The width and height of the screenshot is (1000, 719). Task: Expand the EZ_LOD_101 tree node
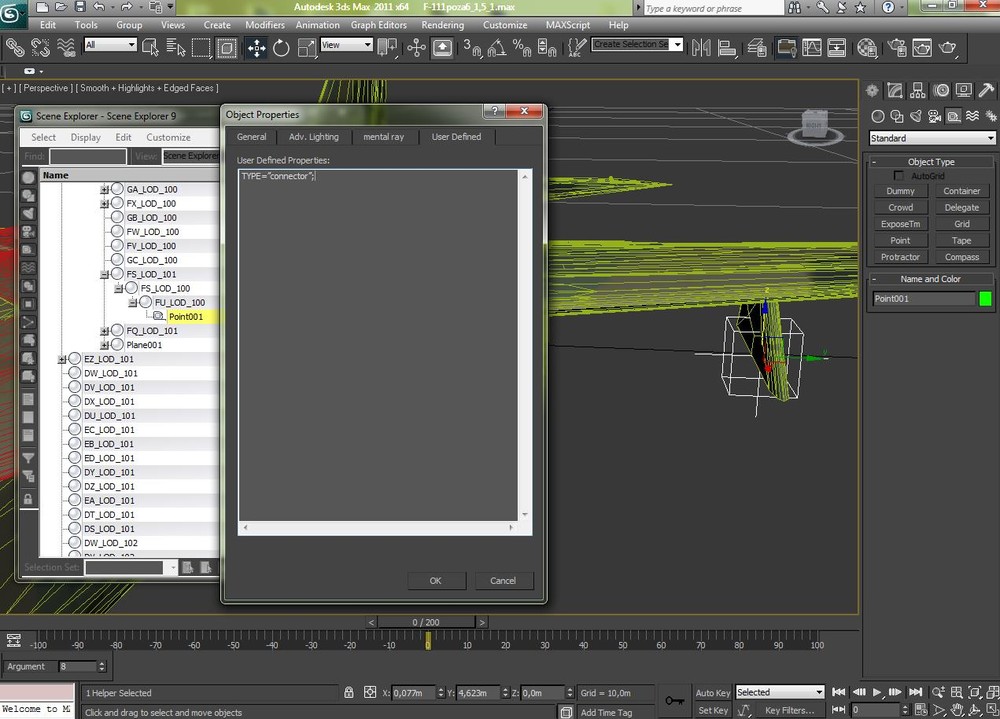tap(62, 359)
